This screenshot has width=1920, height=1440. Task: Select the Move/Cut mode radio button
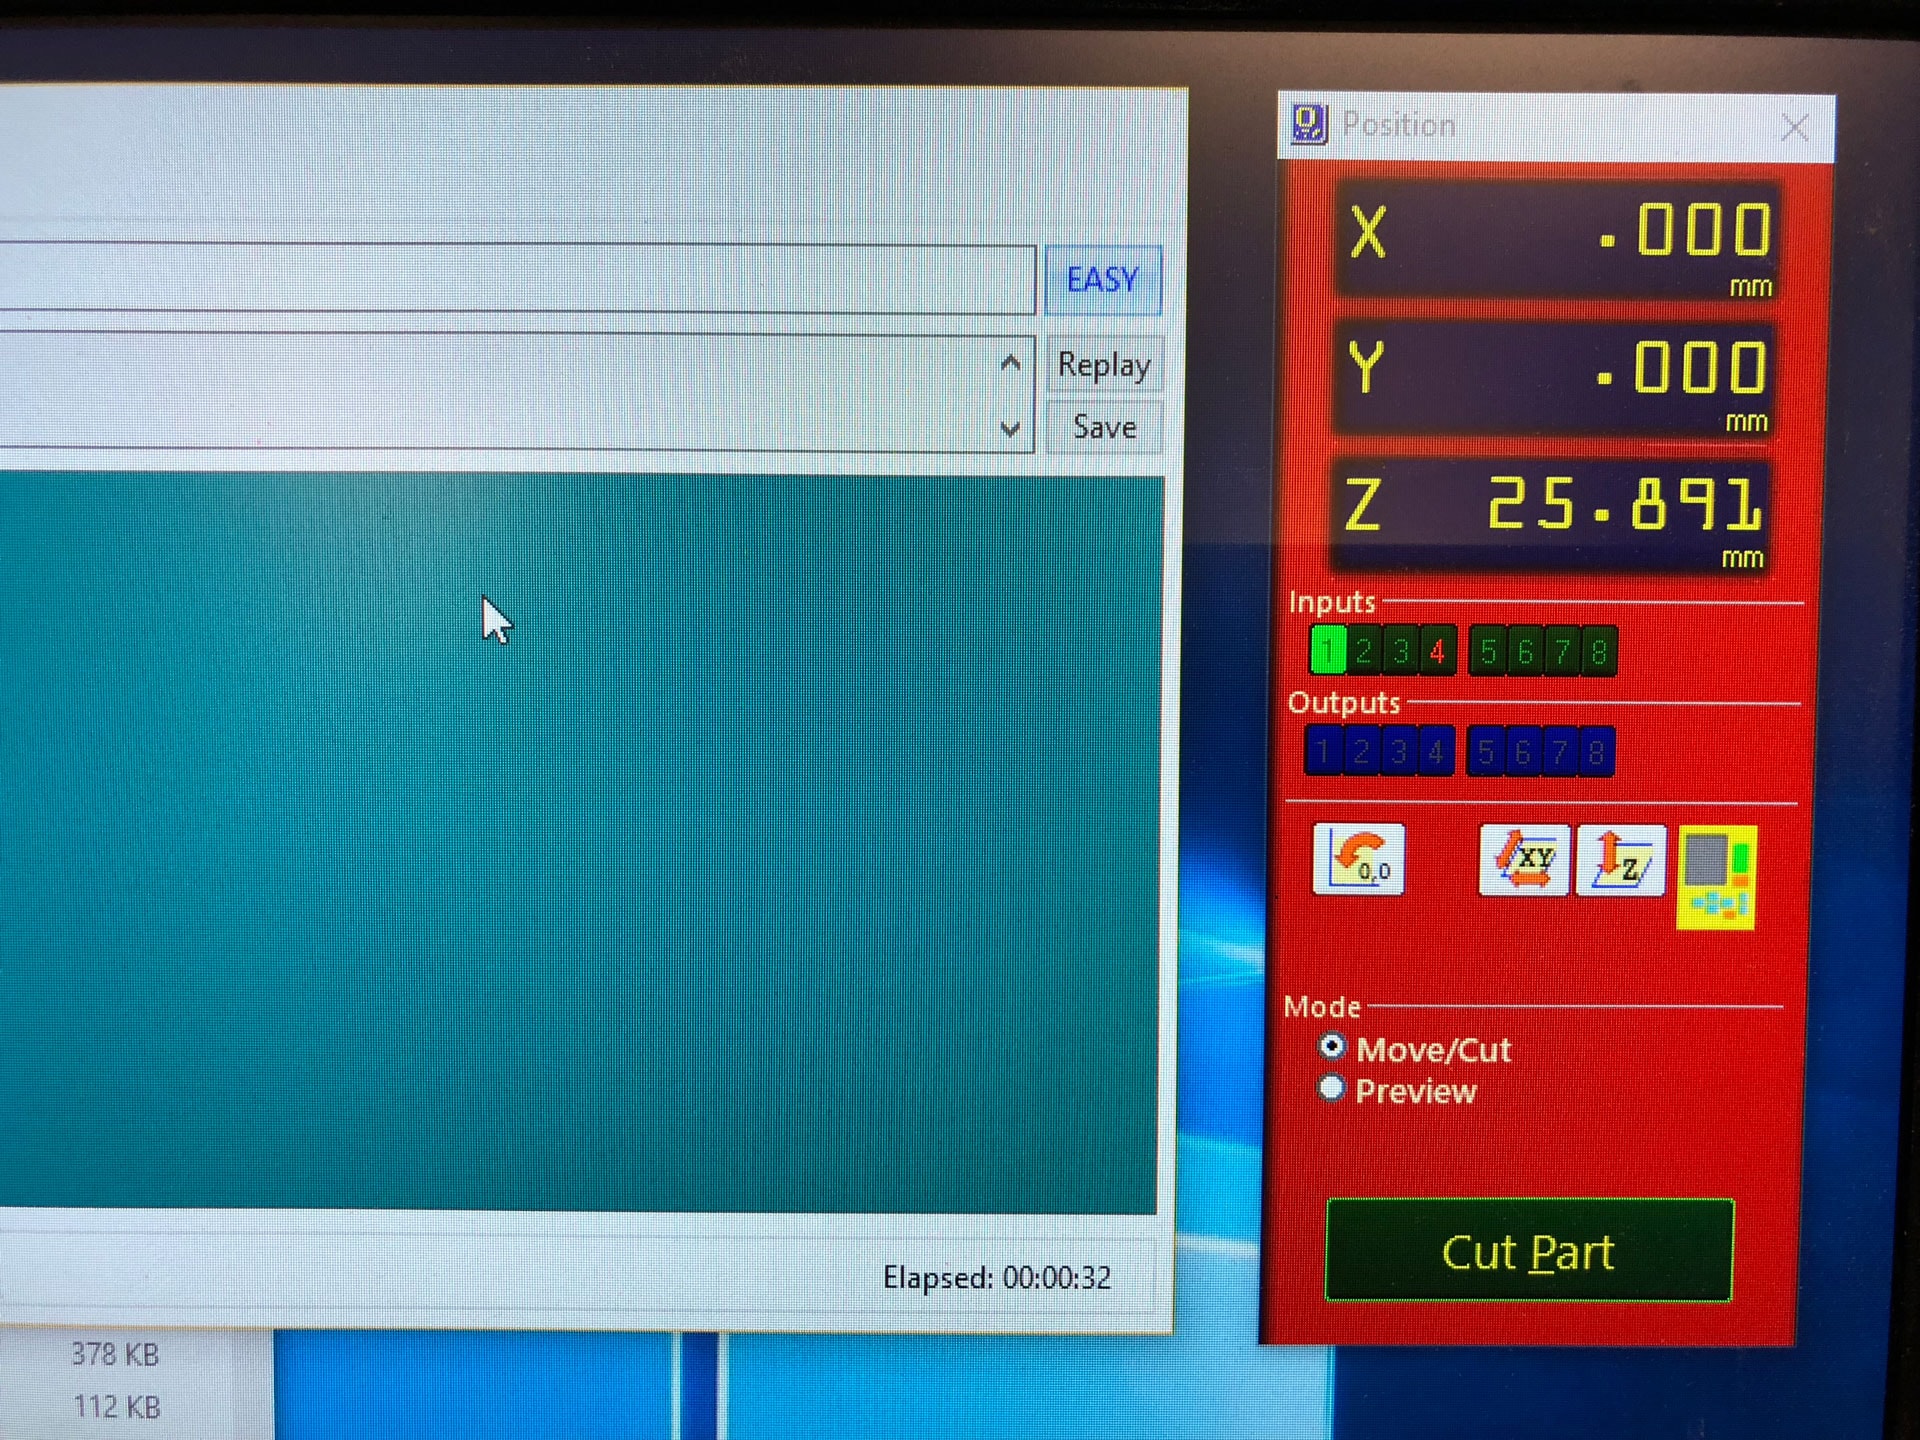pos(1331,1047)
